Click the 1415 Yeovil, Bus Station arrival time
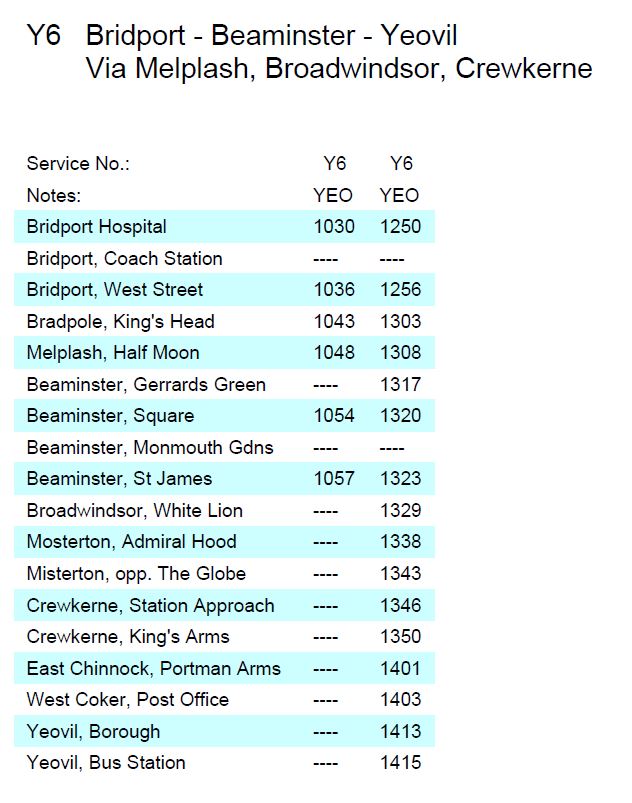The height and width of the screenshot is (803, 632). pos(400,762)
